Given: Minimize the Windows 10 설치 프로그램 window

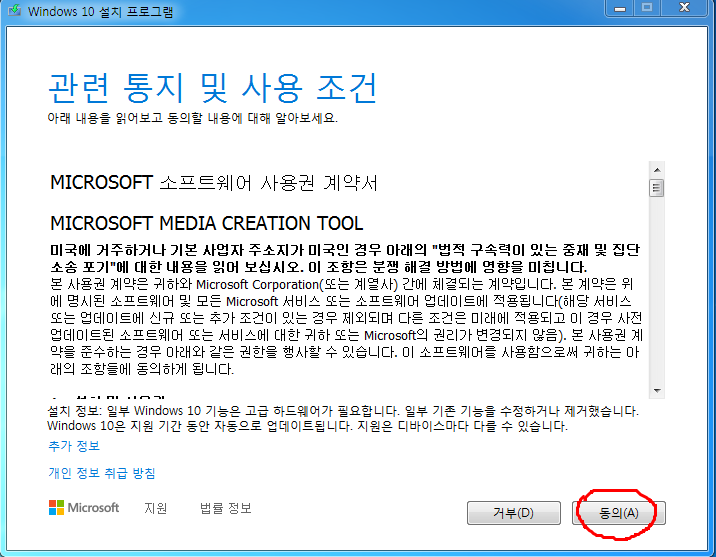Looking at the screenshot, I should point(620,8).
